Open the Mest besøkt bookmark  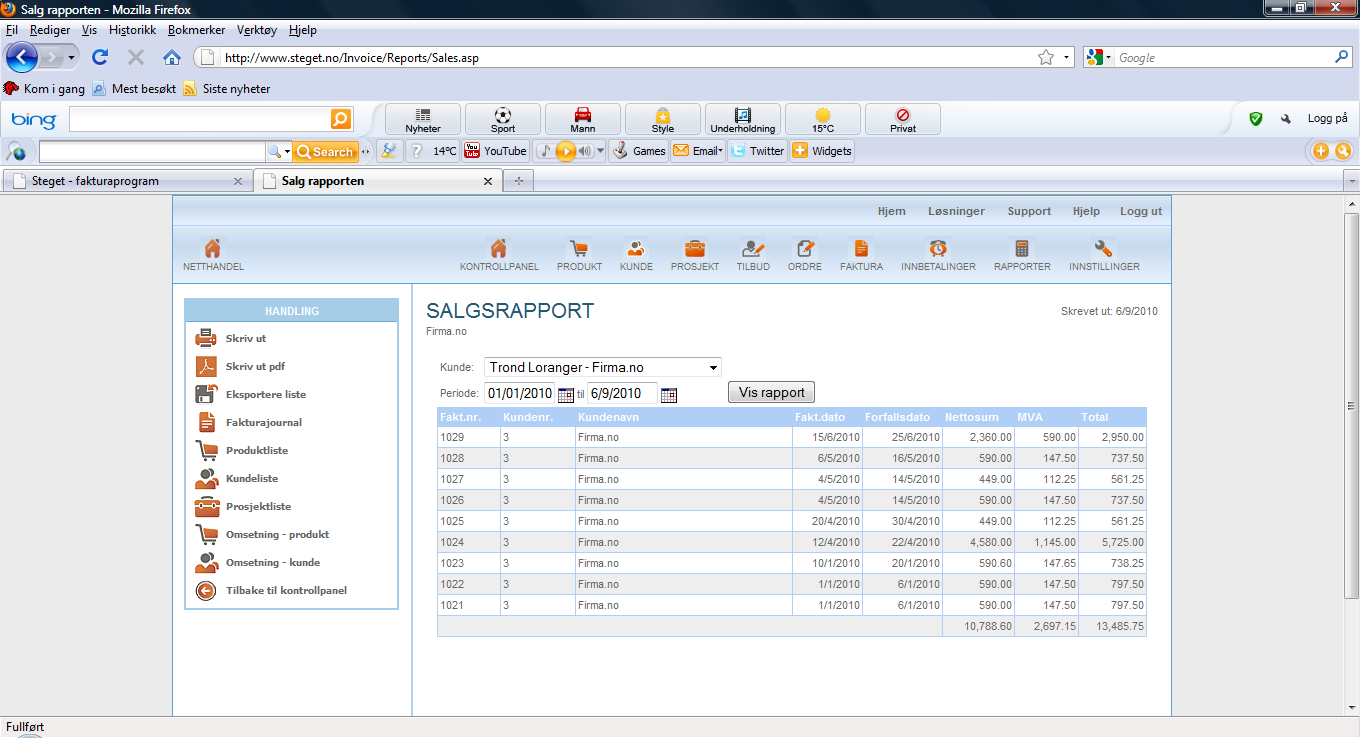[x=134, y=88]
